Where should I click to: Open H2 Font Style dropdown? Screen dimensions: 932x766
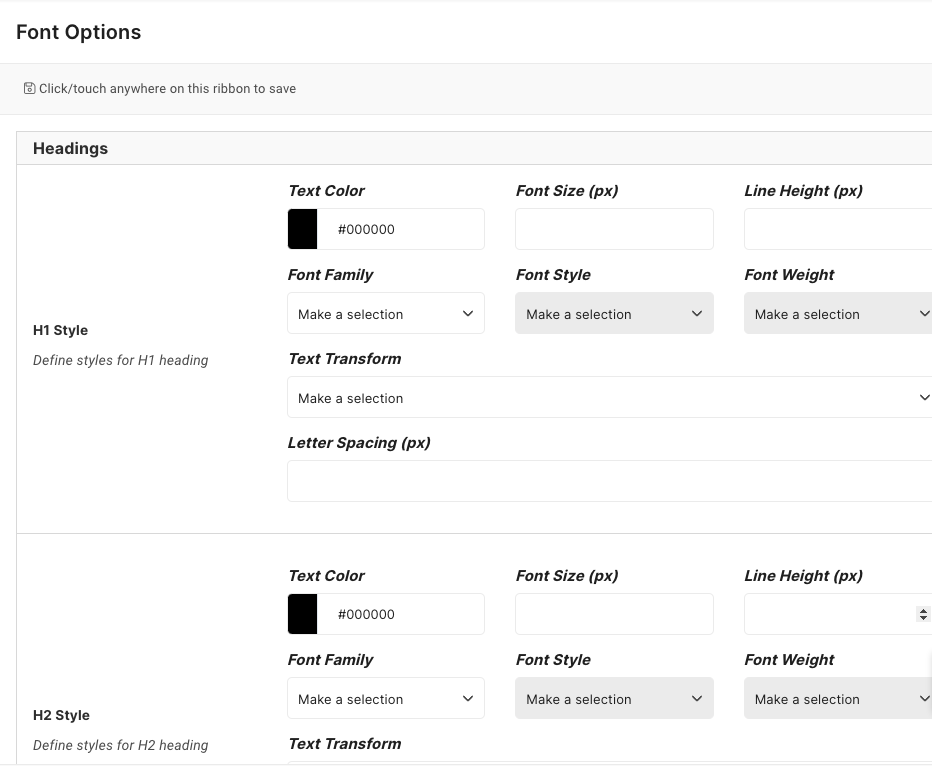[x=614, y=698]
